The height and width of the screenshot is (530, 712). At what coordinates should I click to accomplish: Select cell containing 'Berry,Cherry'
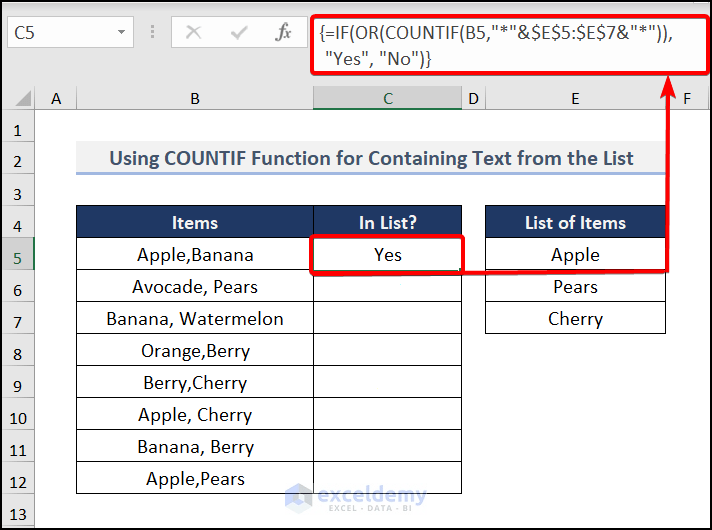click(x=195, y=382)
